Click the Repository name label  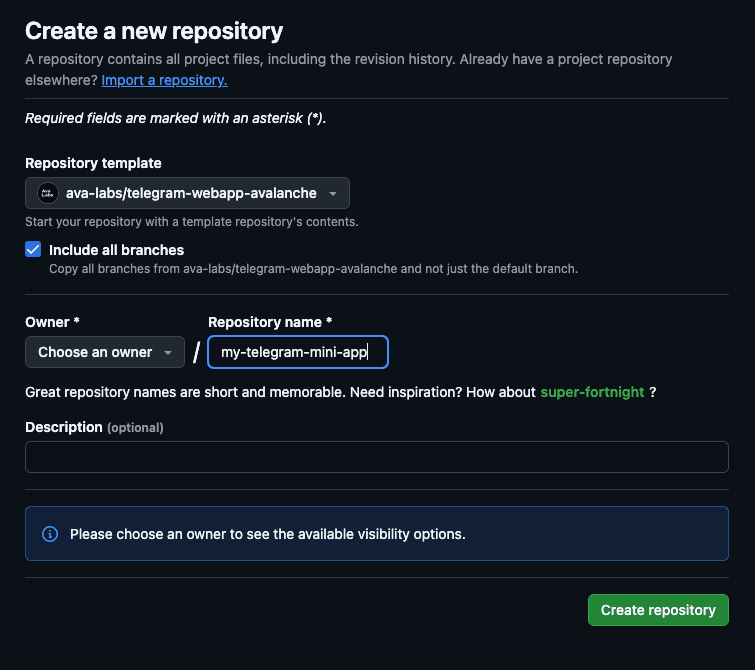[x=270, y=322]
